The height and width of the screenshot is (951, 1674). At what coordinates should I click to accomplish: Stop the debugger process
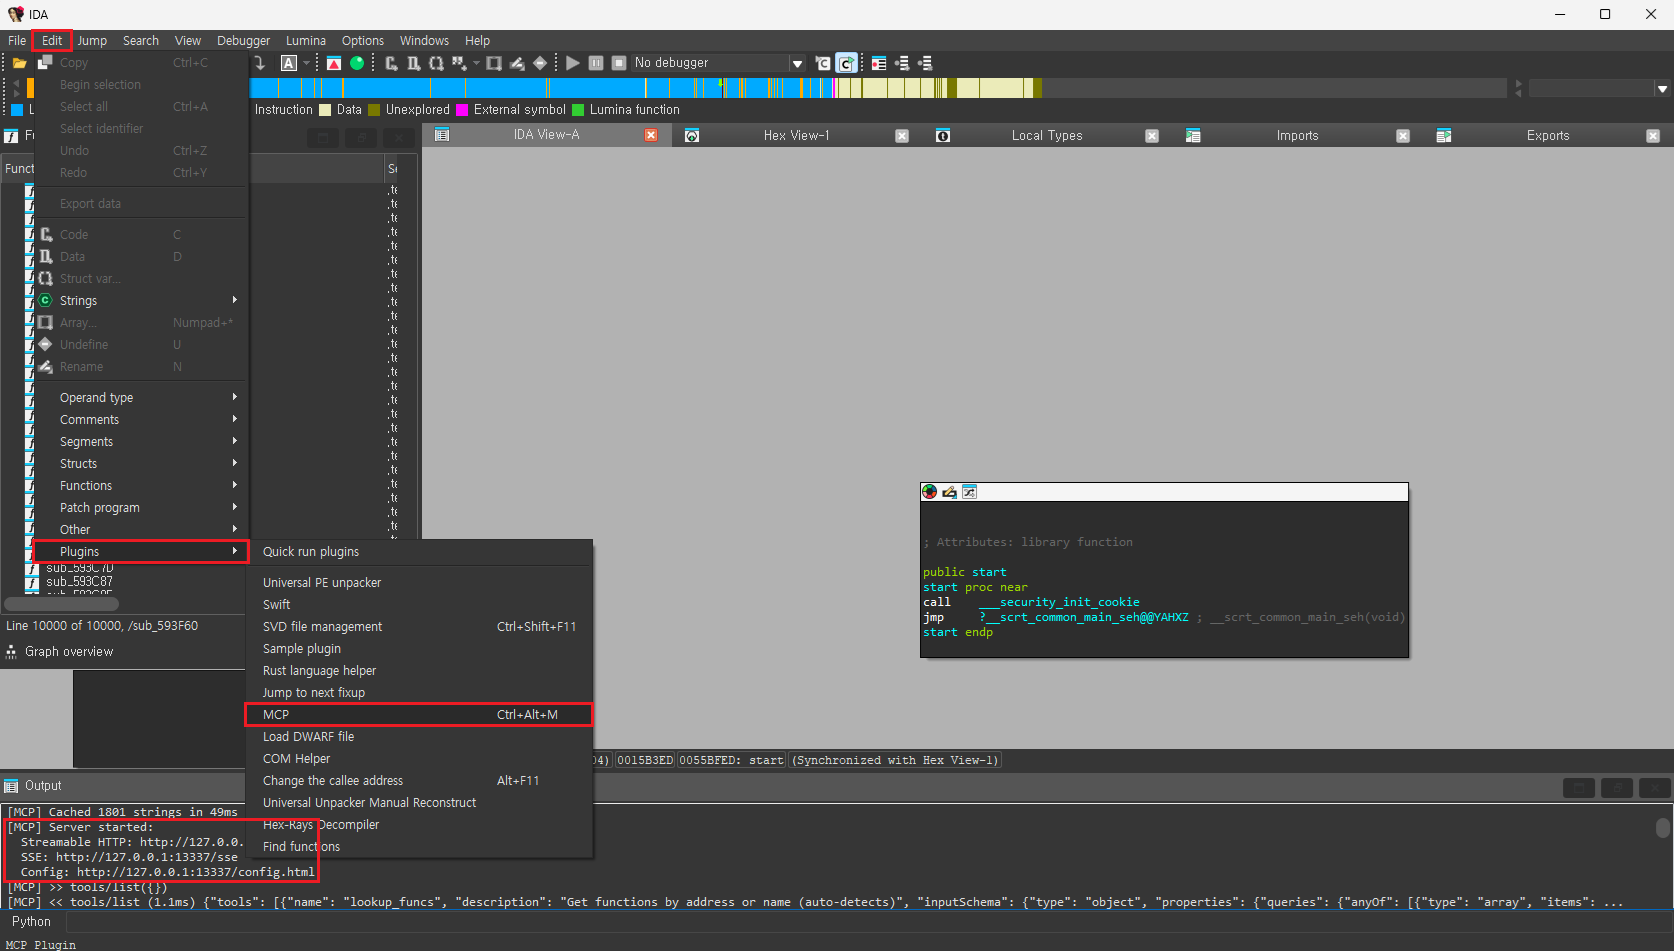[619, 63]
